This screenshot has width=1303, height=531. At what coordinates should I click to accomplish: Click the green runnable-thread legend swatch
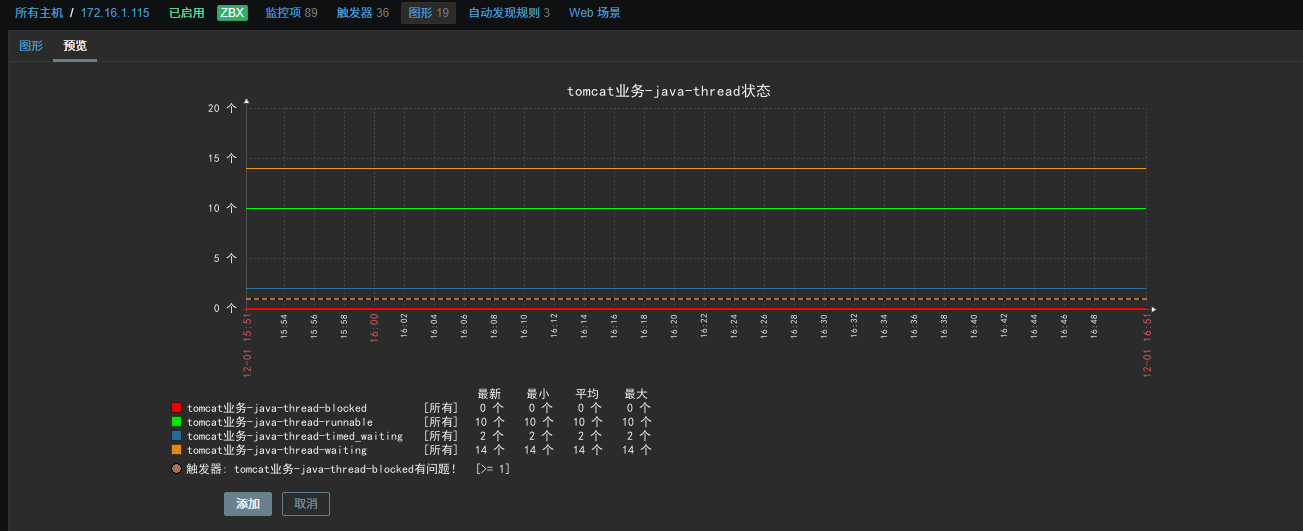(x=177, y=422)
